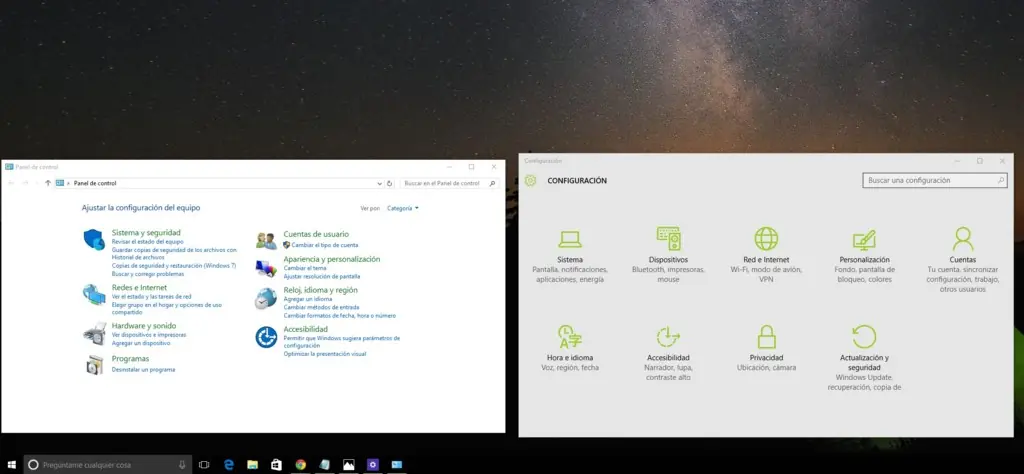
Task: Click the Accesibilidad icon in Control Panel
Action: [266, 337]
